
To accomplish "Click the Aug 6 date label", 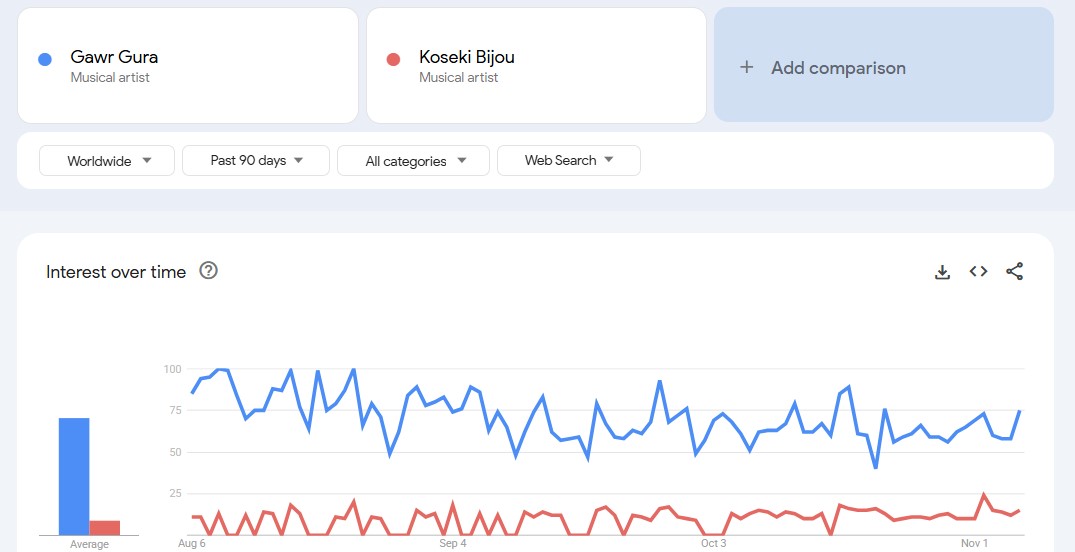I will (192, 544).
